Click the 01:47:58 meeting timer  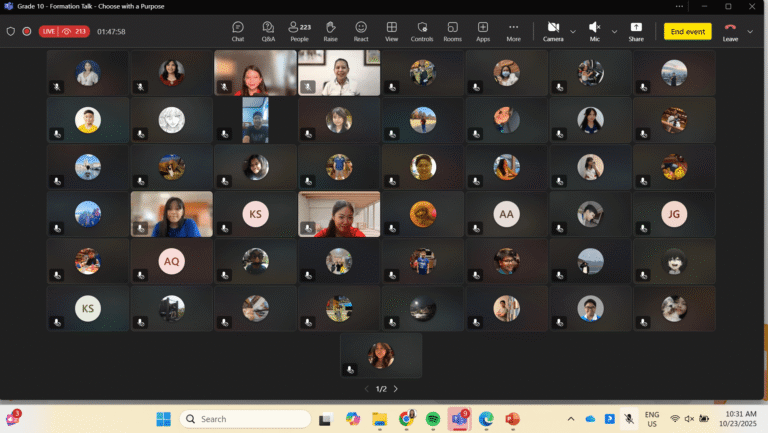(x=111, y=31)
